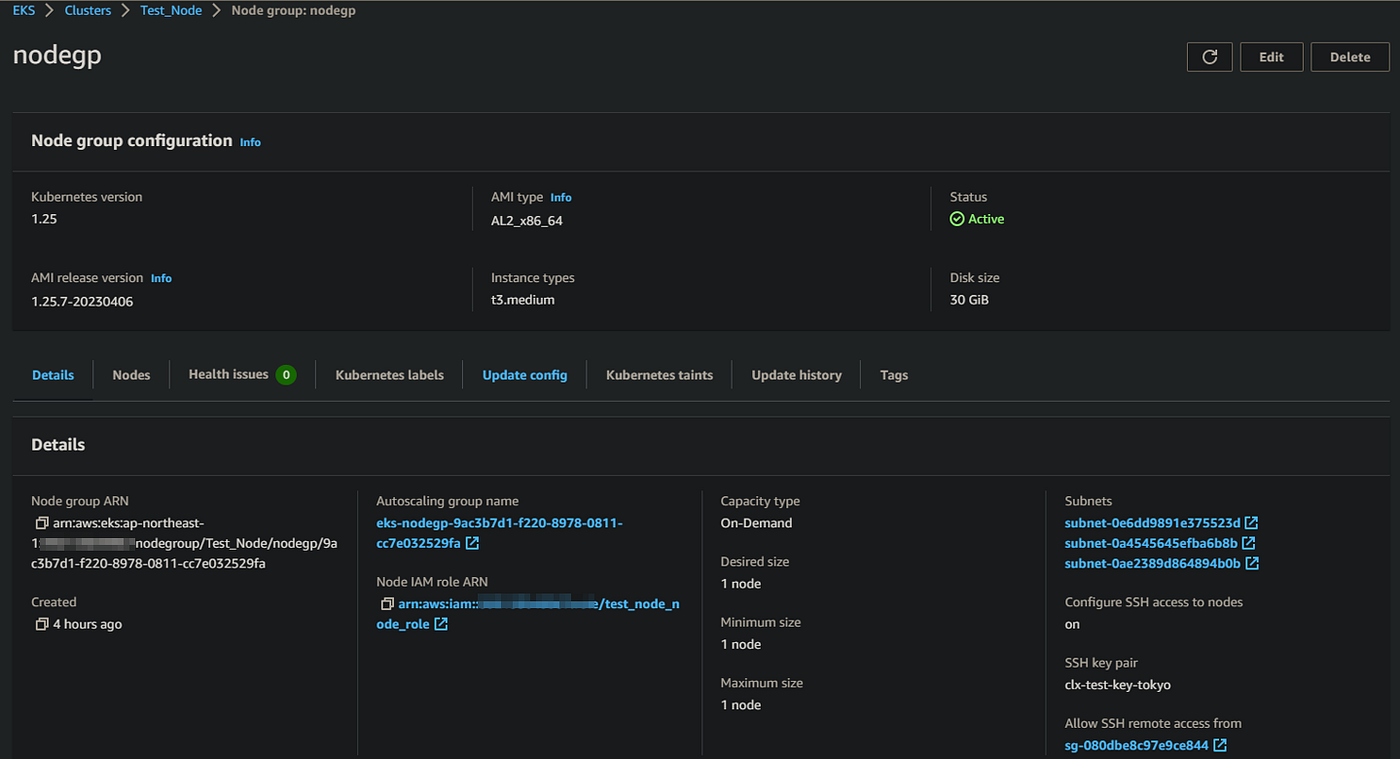Open subnet-0e6dd9891e375523d link
Viewport: 1400px width, 759px height.
pos(1152,523)
